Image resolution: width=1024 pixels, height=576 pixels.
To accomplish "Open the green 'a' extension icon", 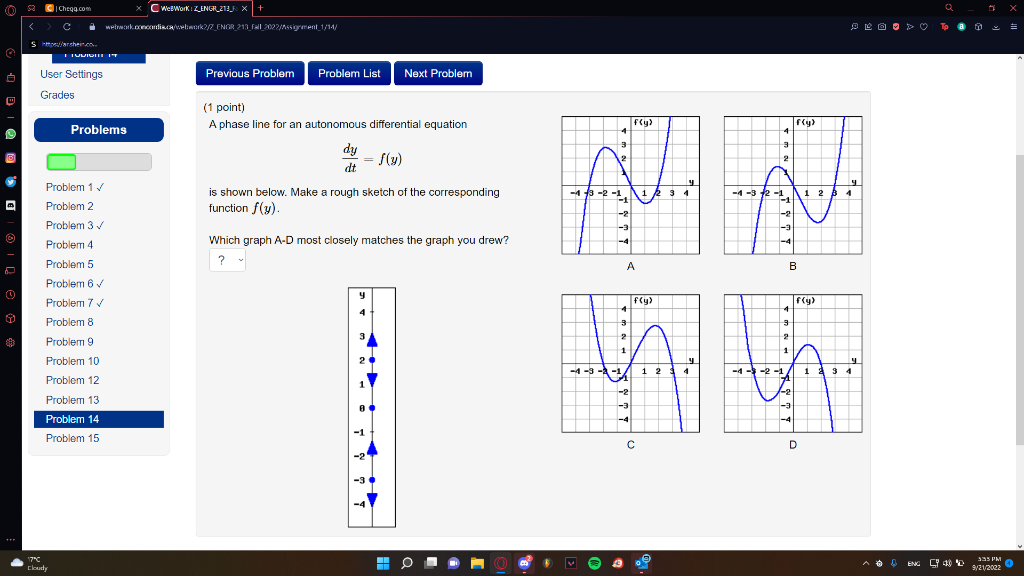I will 961,27.
